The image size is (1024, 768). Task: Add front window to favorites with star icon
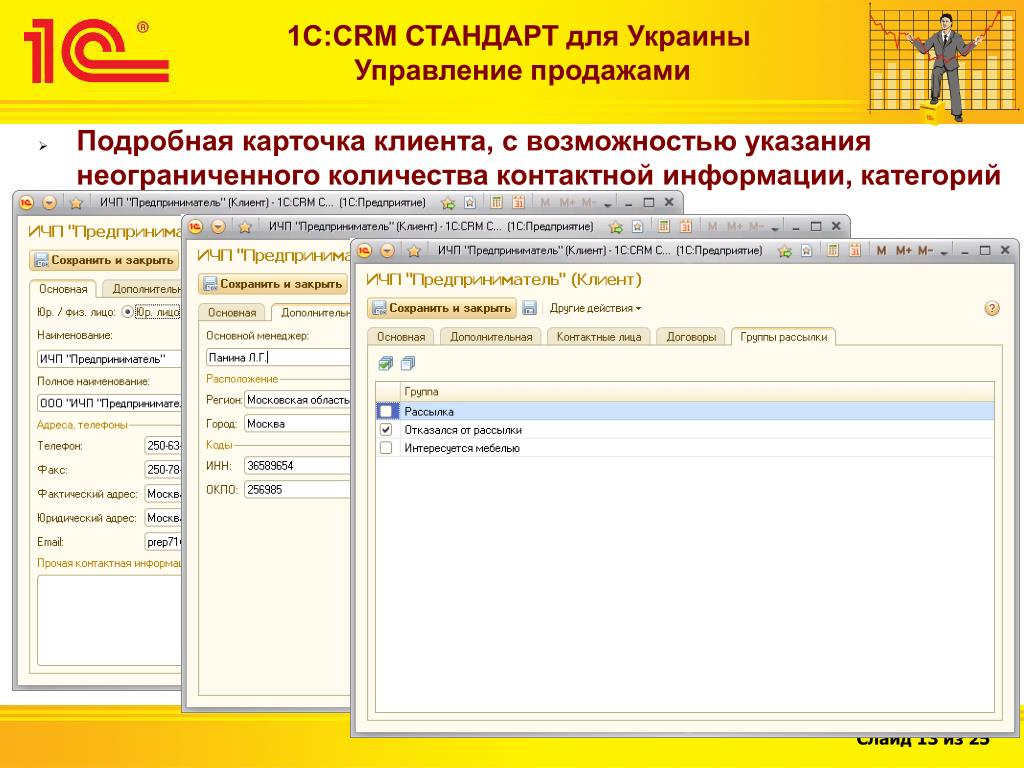click(x=413, y=251)
